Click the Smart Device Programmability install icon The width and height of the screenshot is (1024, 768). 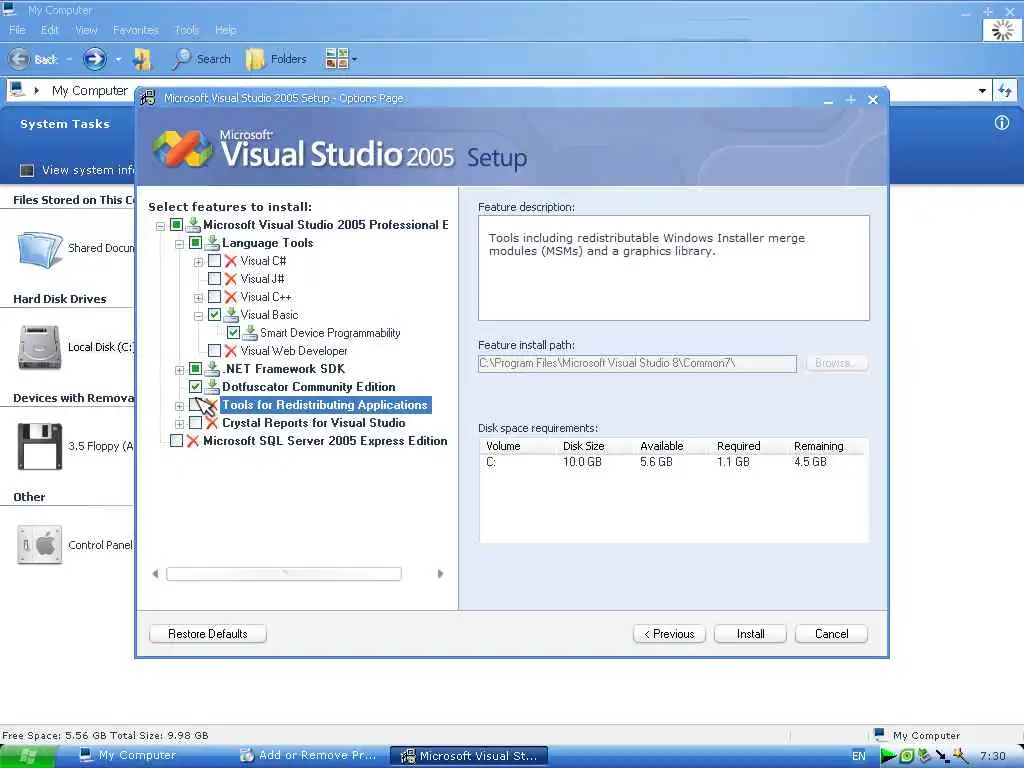coord(249,333)
